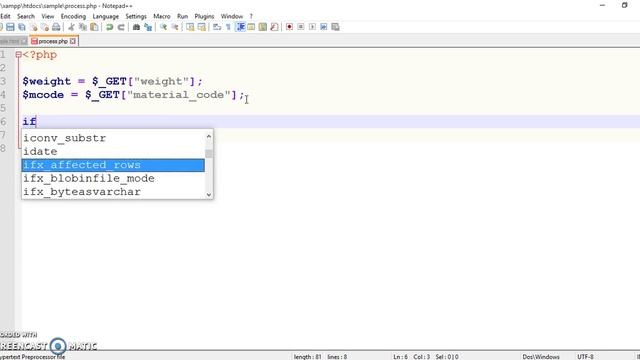640x360 pixels.
Task: Collapse the fold marker beside <?php
Action: 18,54
